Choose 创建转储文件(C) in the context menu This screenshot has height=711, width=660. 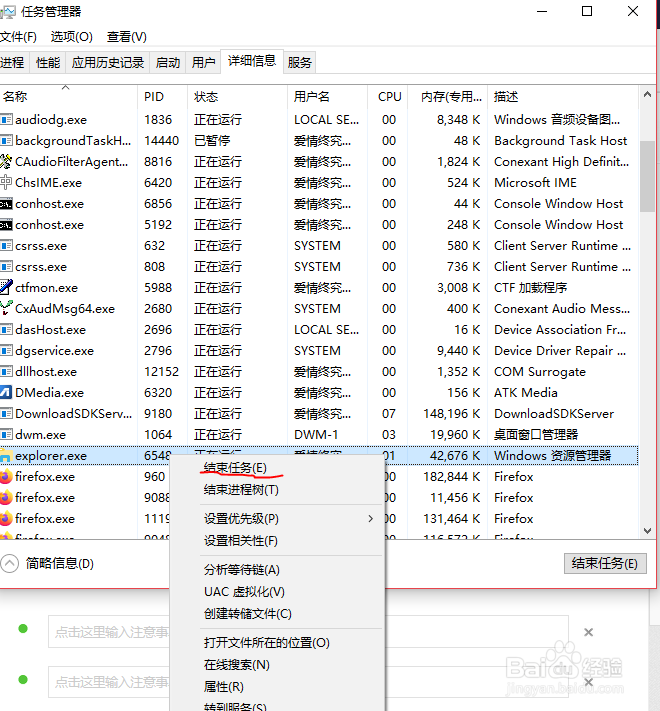pos(248,614)
